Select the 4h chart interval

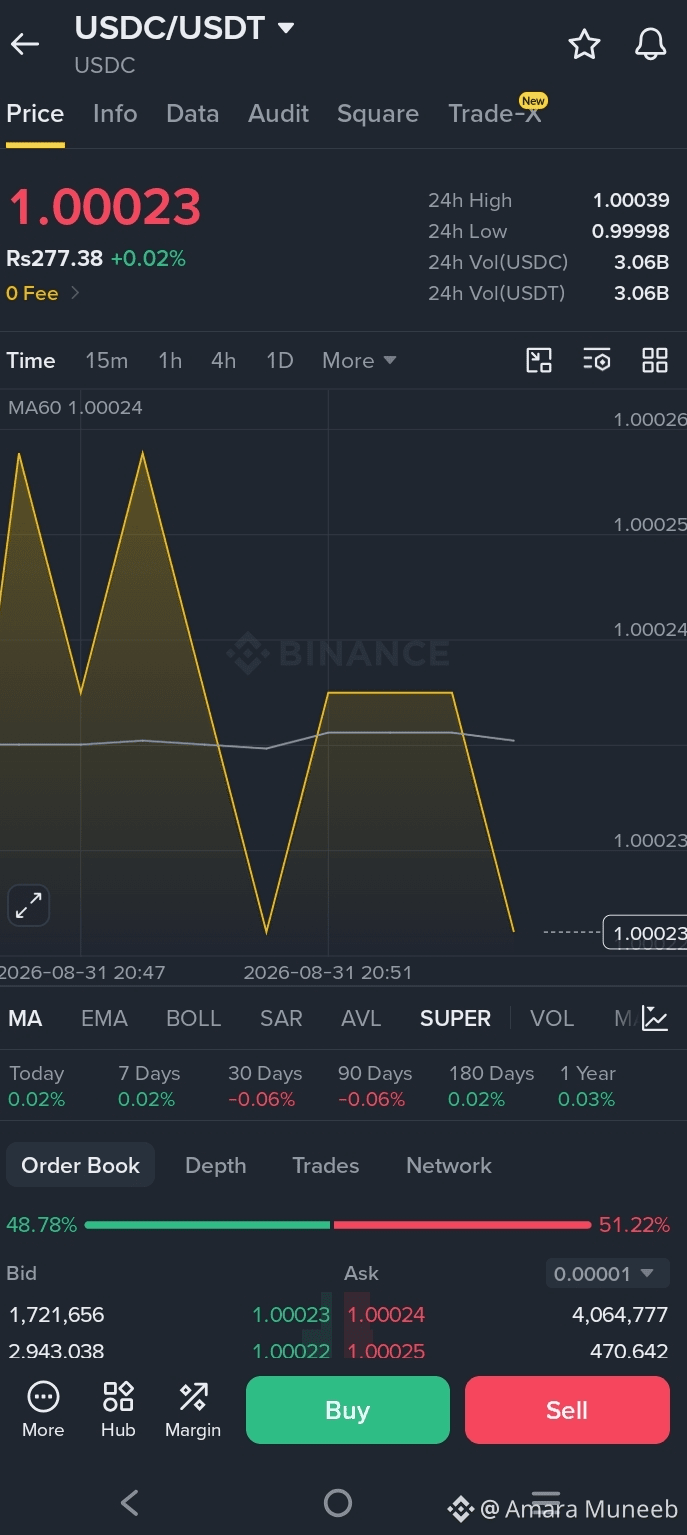click(224, 361)
